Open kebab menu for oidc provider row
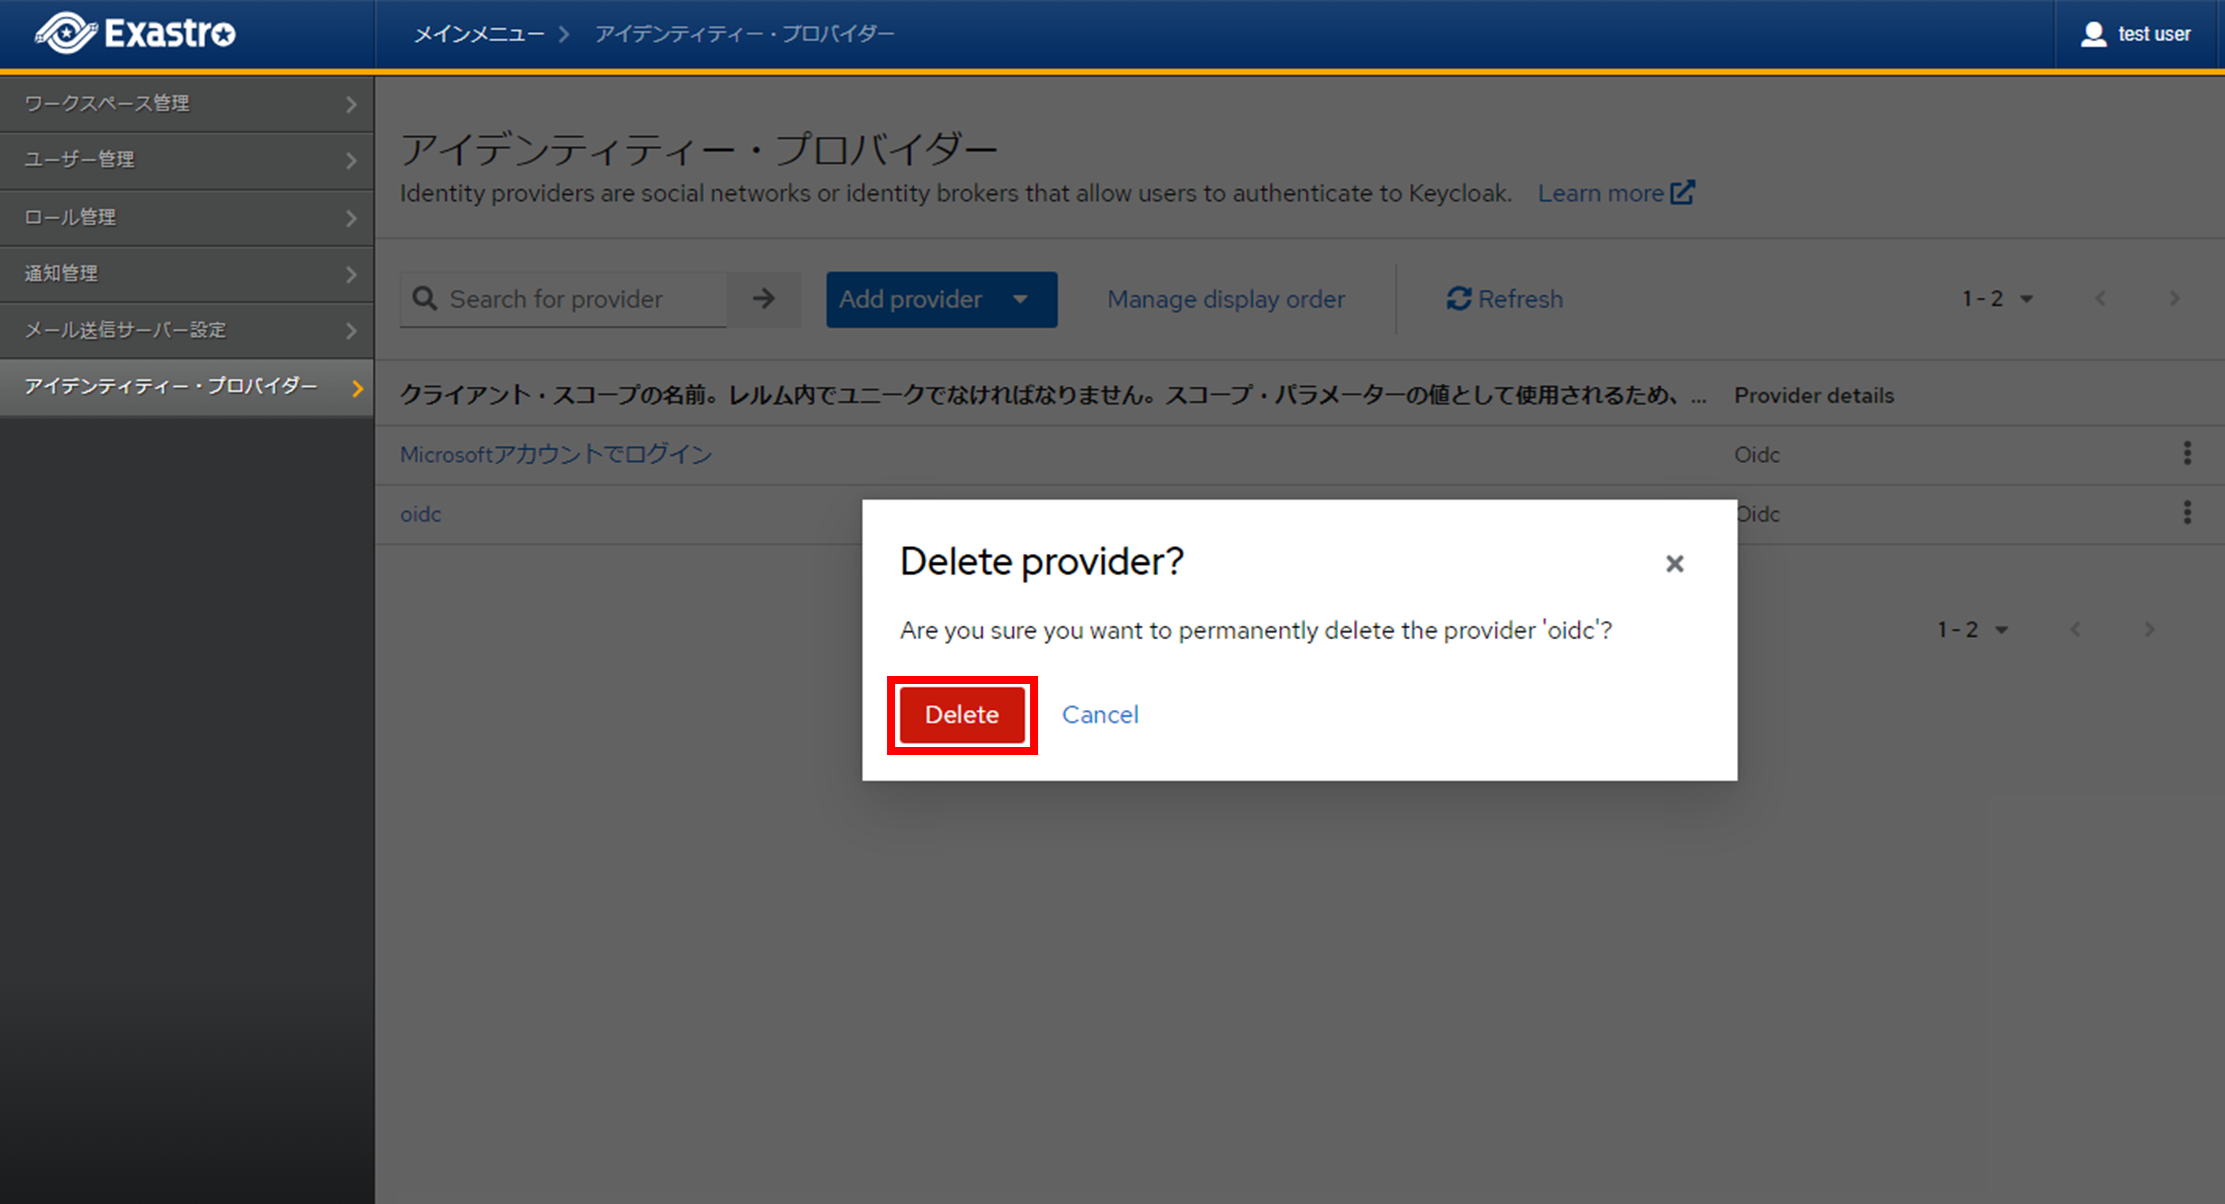Screen dimensions: 2225x1204 click(2187, 513)
